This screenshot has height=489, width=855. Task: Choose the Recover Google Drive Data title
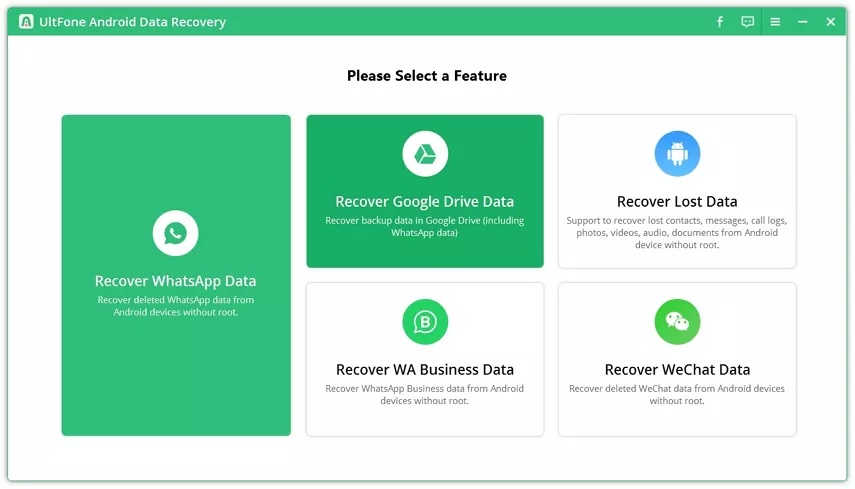pyautogui.click(x=424, y=202)
